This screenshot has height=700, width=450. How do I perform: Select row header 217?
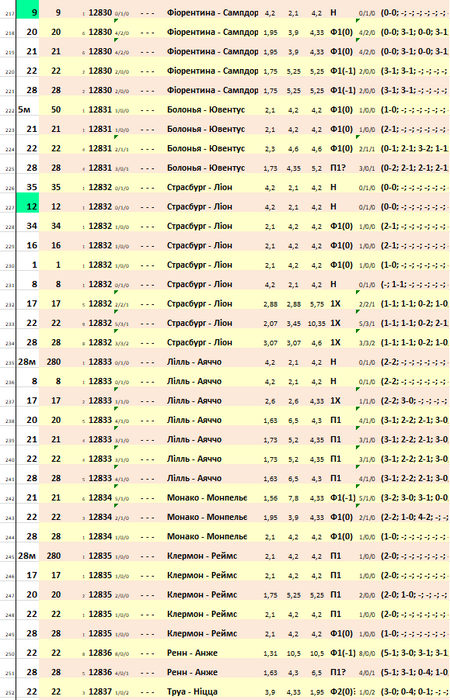tap(8, 13)
